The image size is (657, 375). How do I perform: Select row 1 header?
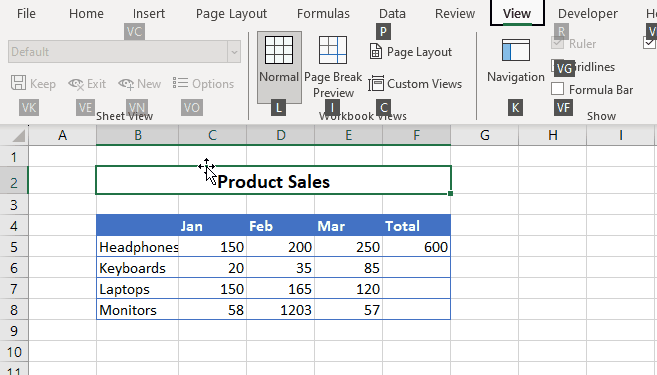point(14,157)
